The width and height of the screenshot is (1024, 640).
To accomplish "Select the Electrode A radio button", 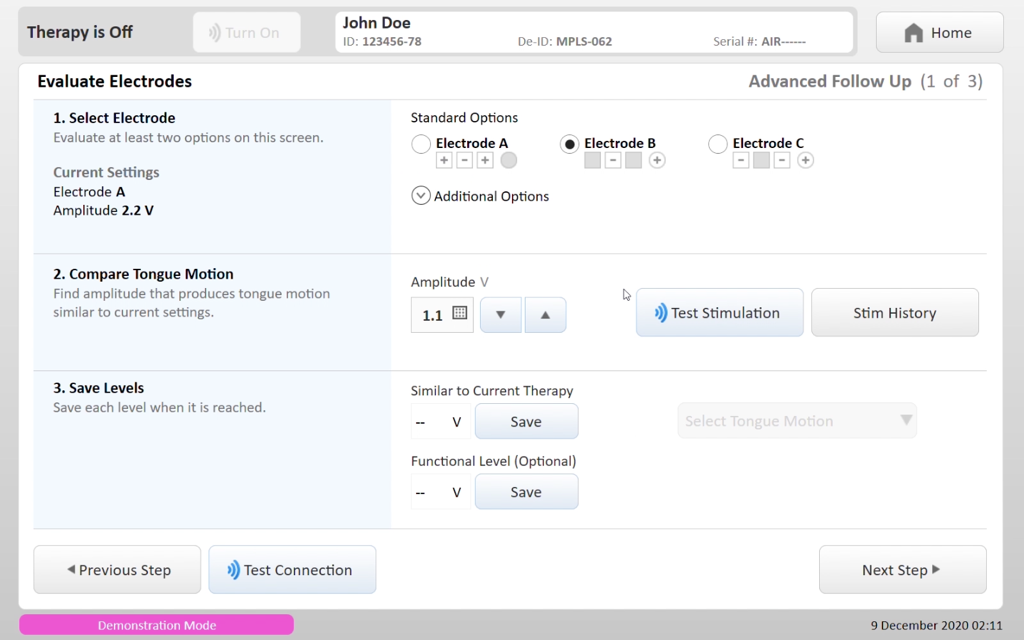I will click(421, 144).
